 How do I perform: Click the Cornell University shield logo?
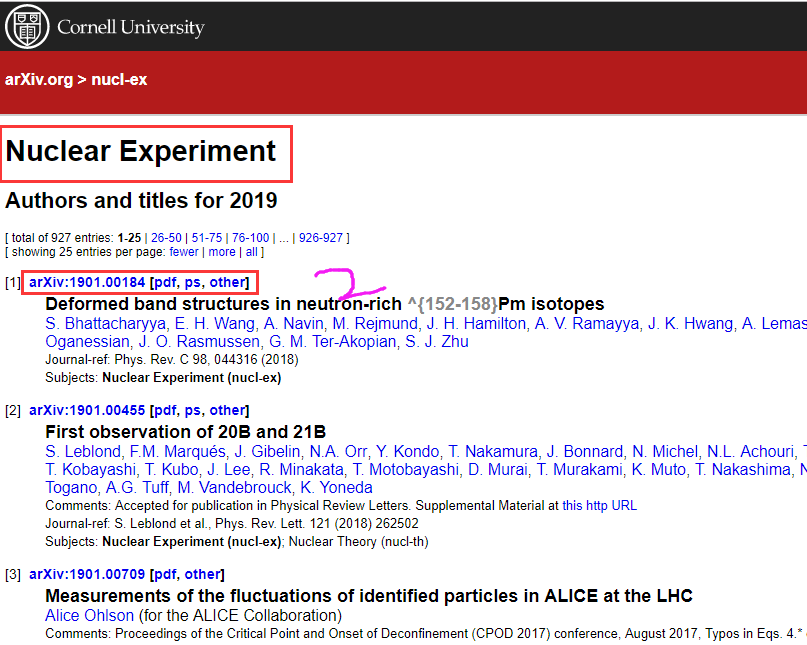coord(26,26)
